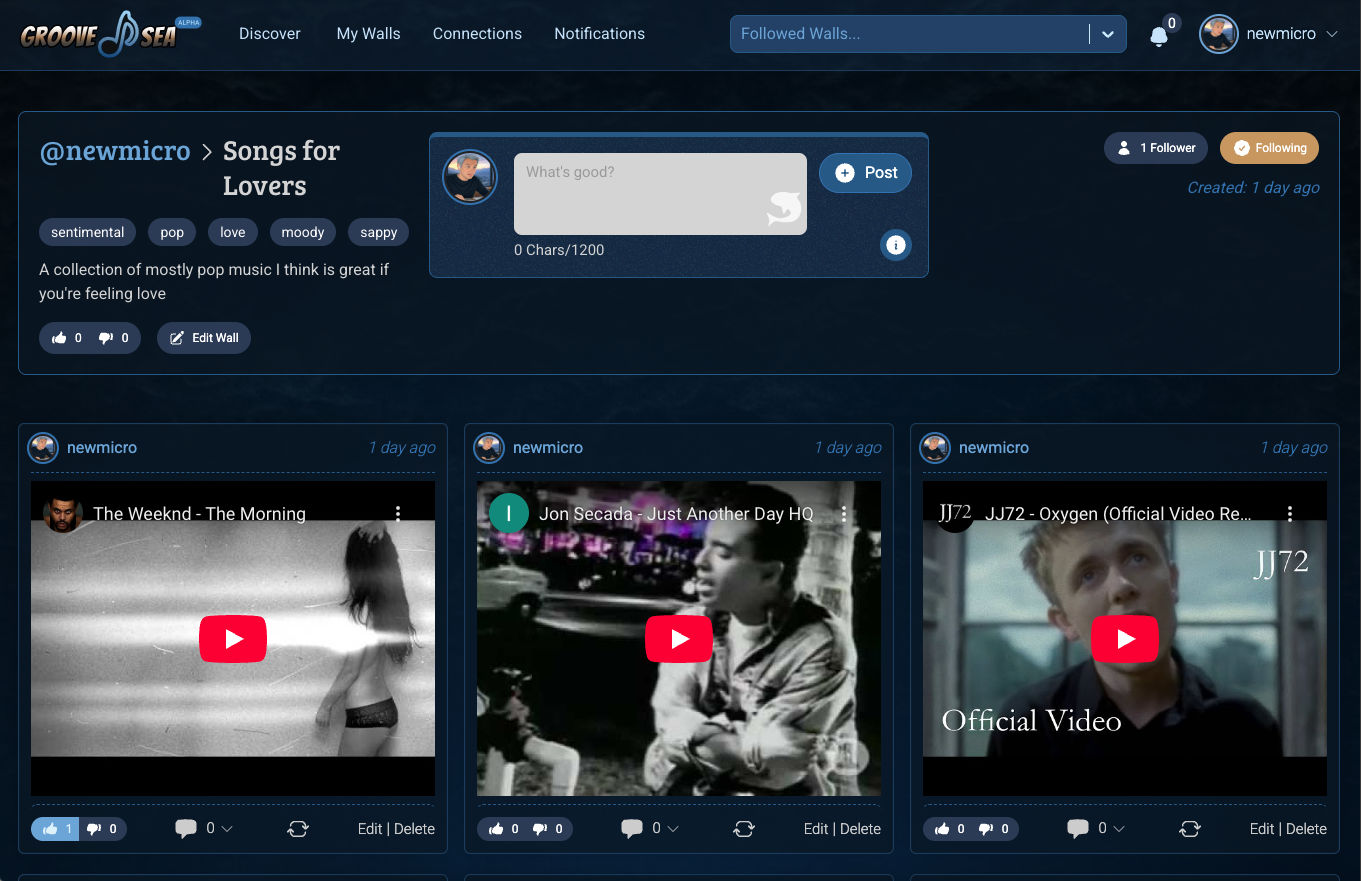Delete The Weeknd - The Morning post
1361x881 pixels.
point(414,829)
